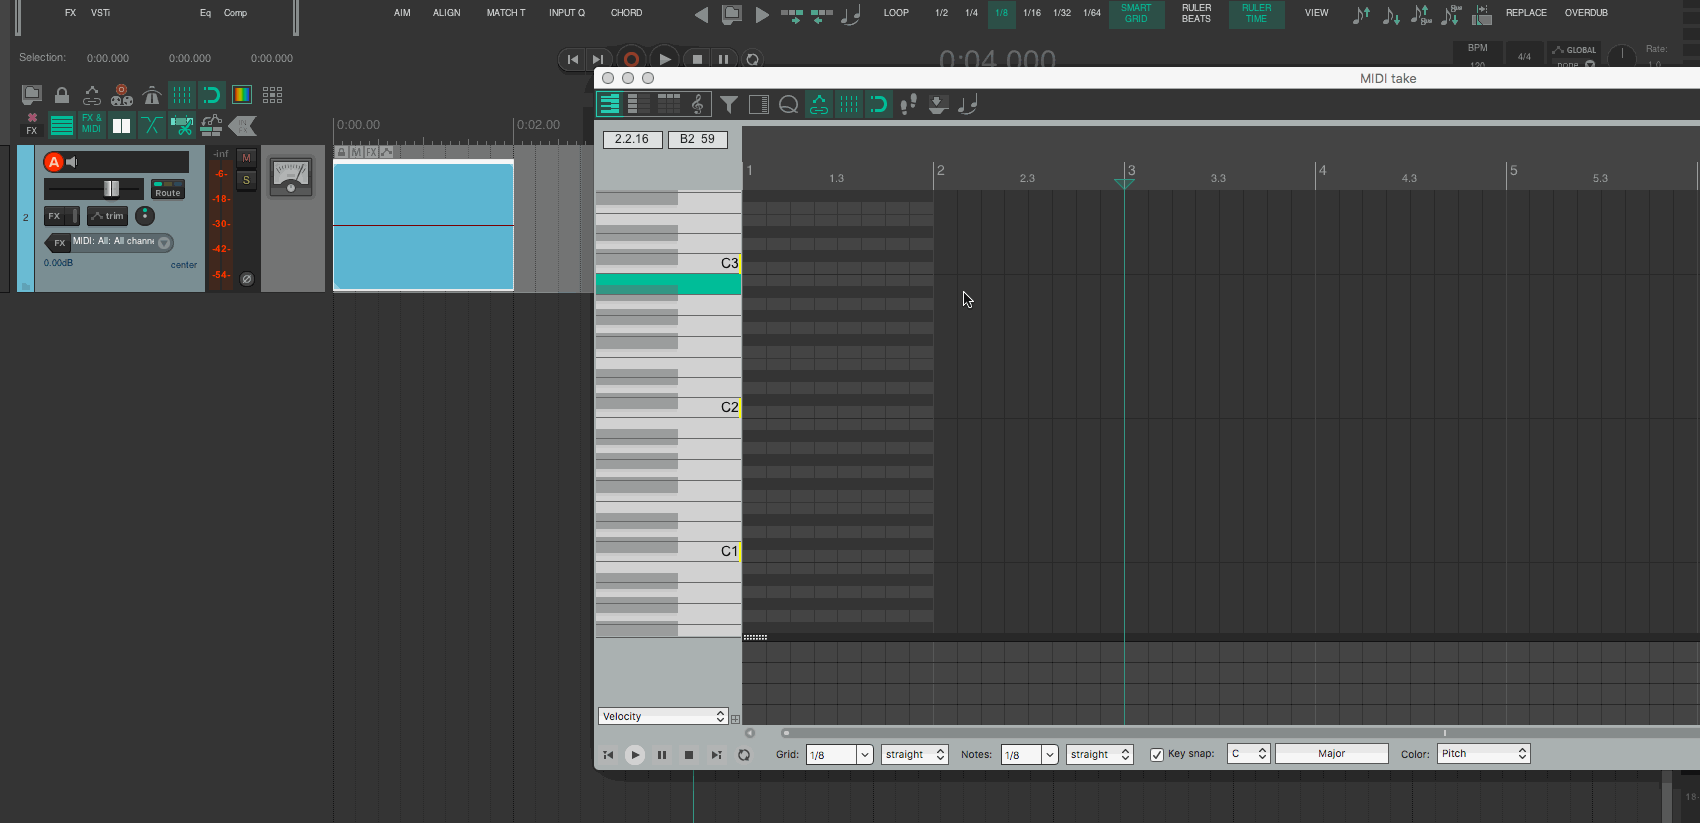
Task: Click the record button in main transport
Action: click(x=631, y=59)
